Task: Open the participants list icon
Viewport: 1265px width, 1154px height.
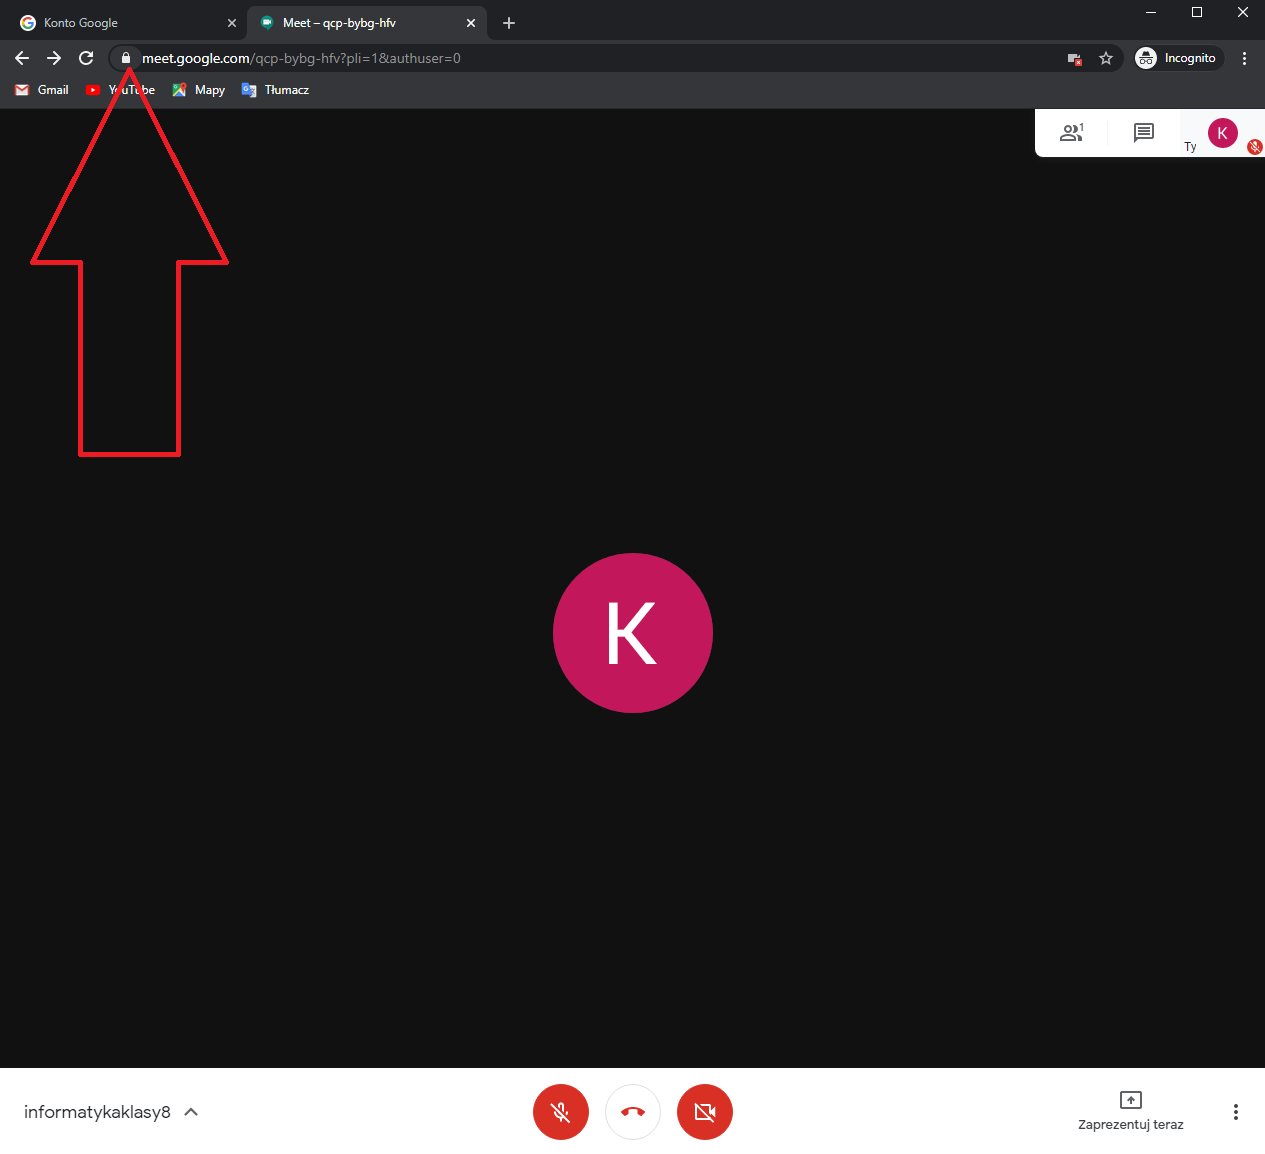Action: coord(1071,133)
